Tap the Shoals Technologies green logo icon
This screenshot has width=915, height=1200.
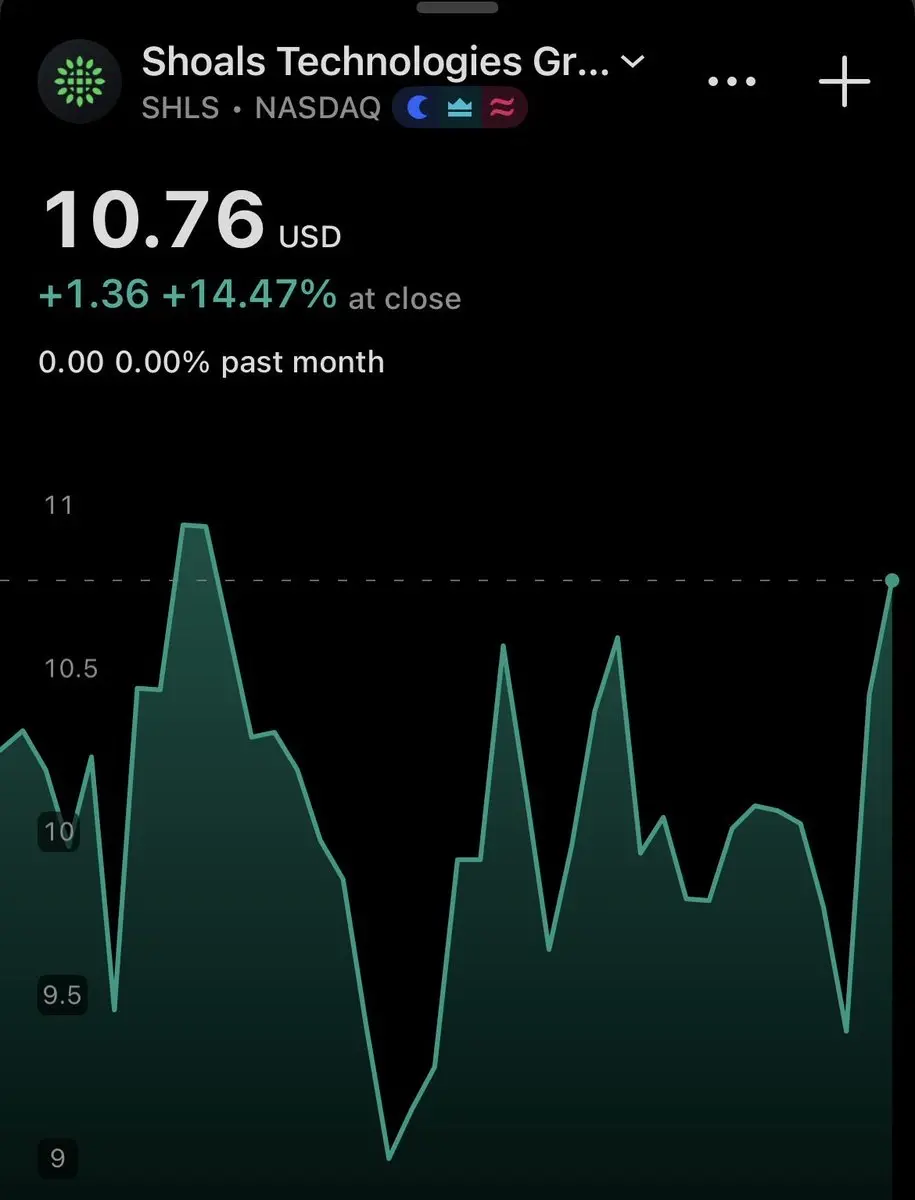(79, 81)
